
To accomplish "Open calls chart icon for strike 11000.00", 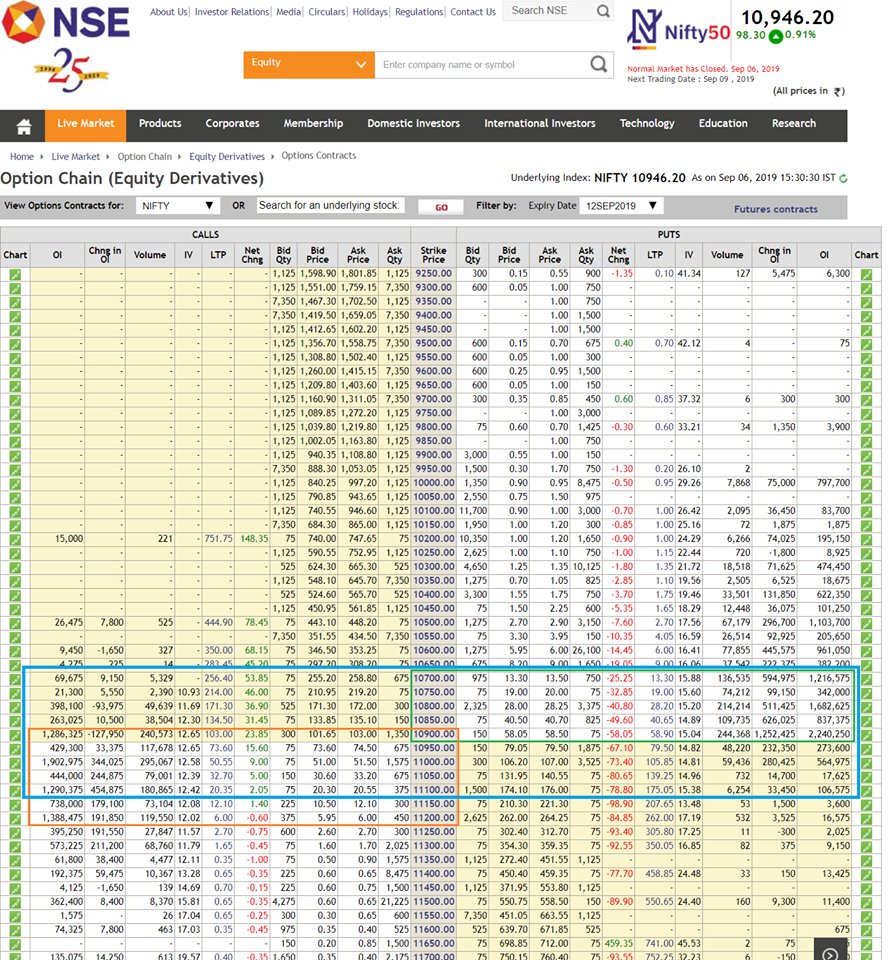I will (x=15, y=763).
